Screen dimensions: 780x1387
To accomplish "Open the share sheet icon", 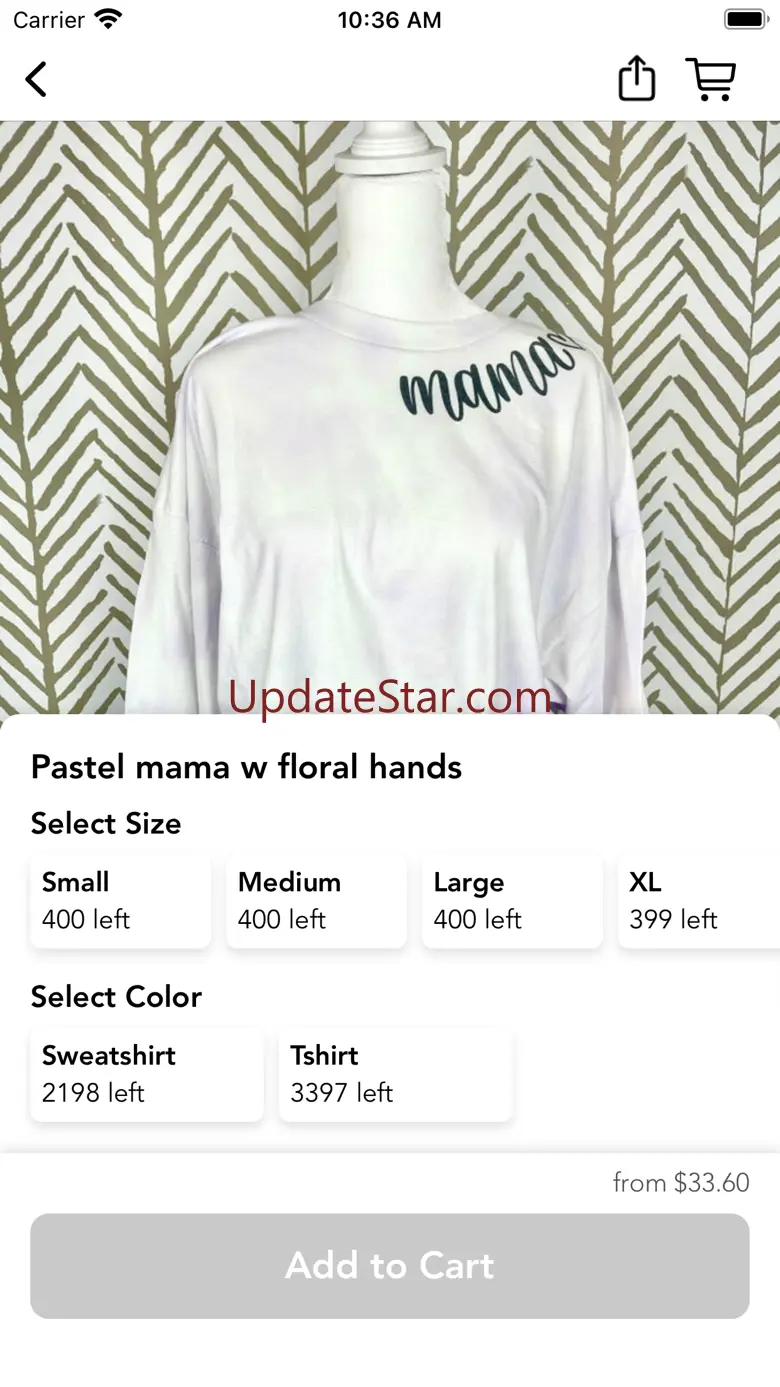I will pyautogui.click(x=637, y=78).
